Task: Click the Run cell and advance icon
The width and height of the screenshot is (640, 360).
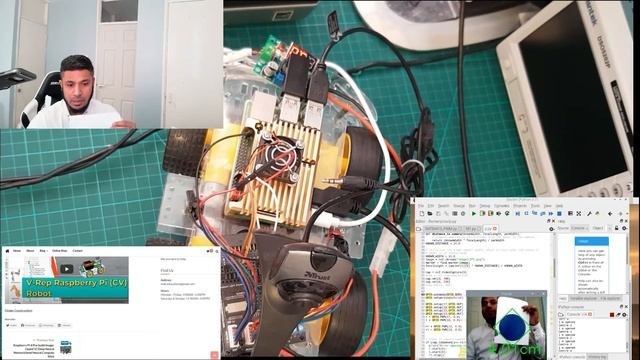Action: pos(491,213)
